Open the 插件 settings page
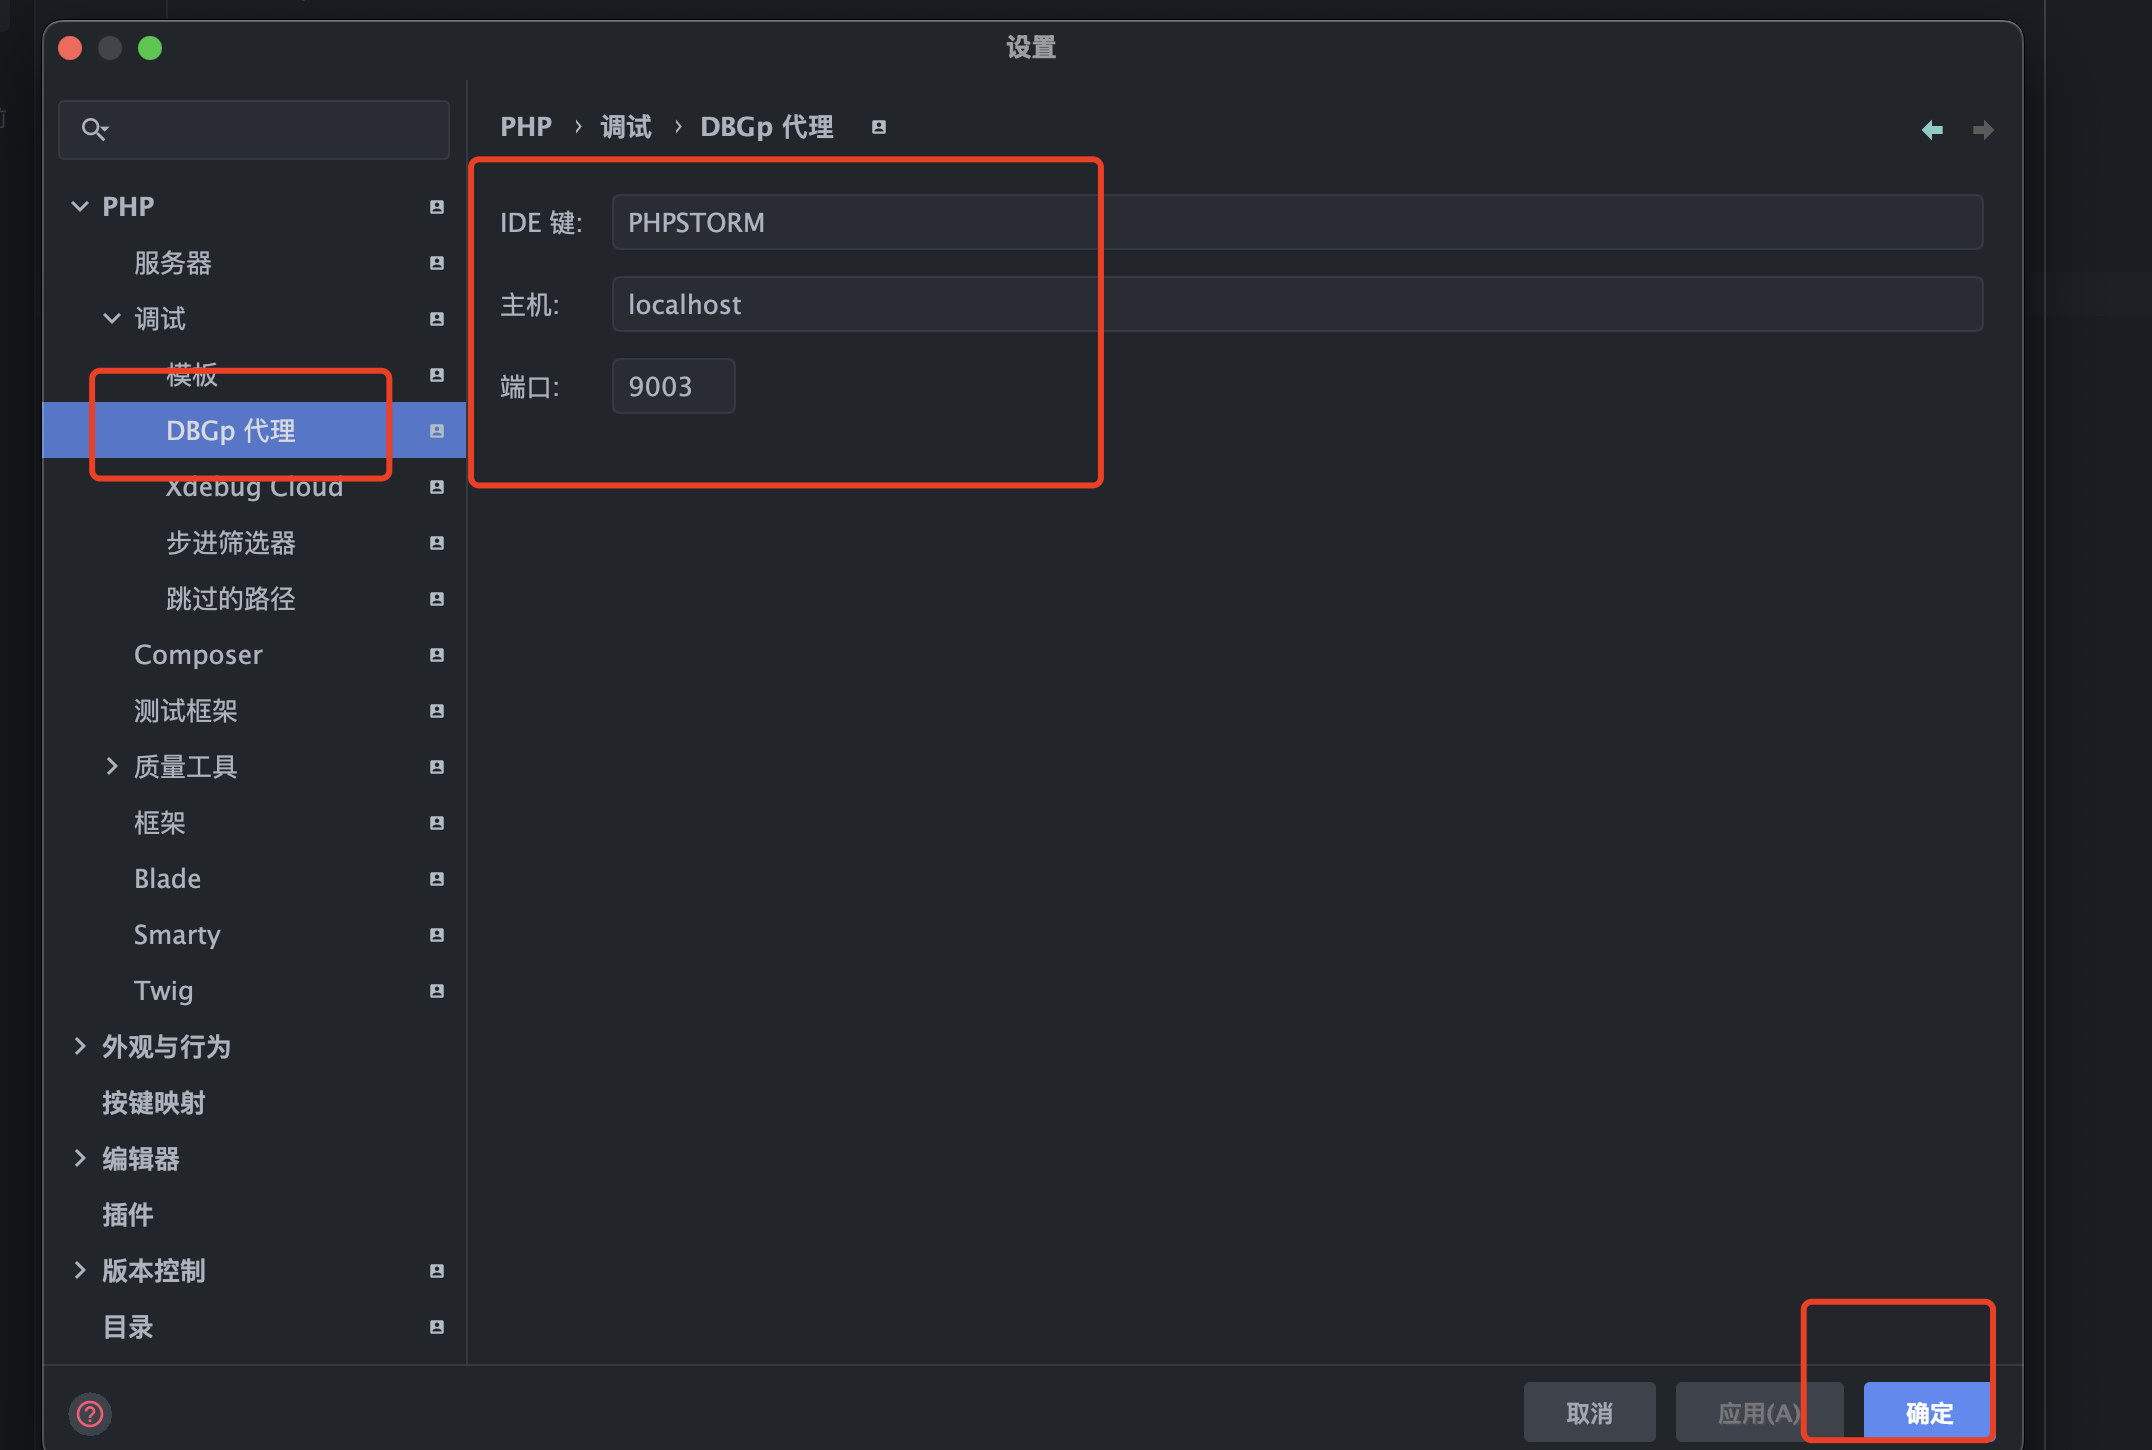 pyautogui.click(x=128, y=1215)
